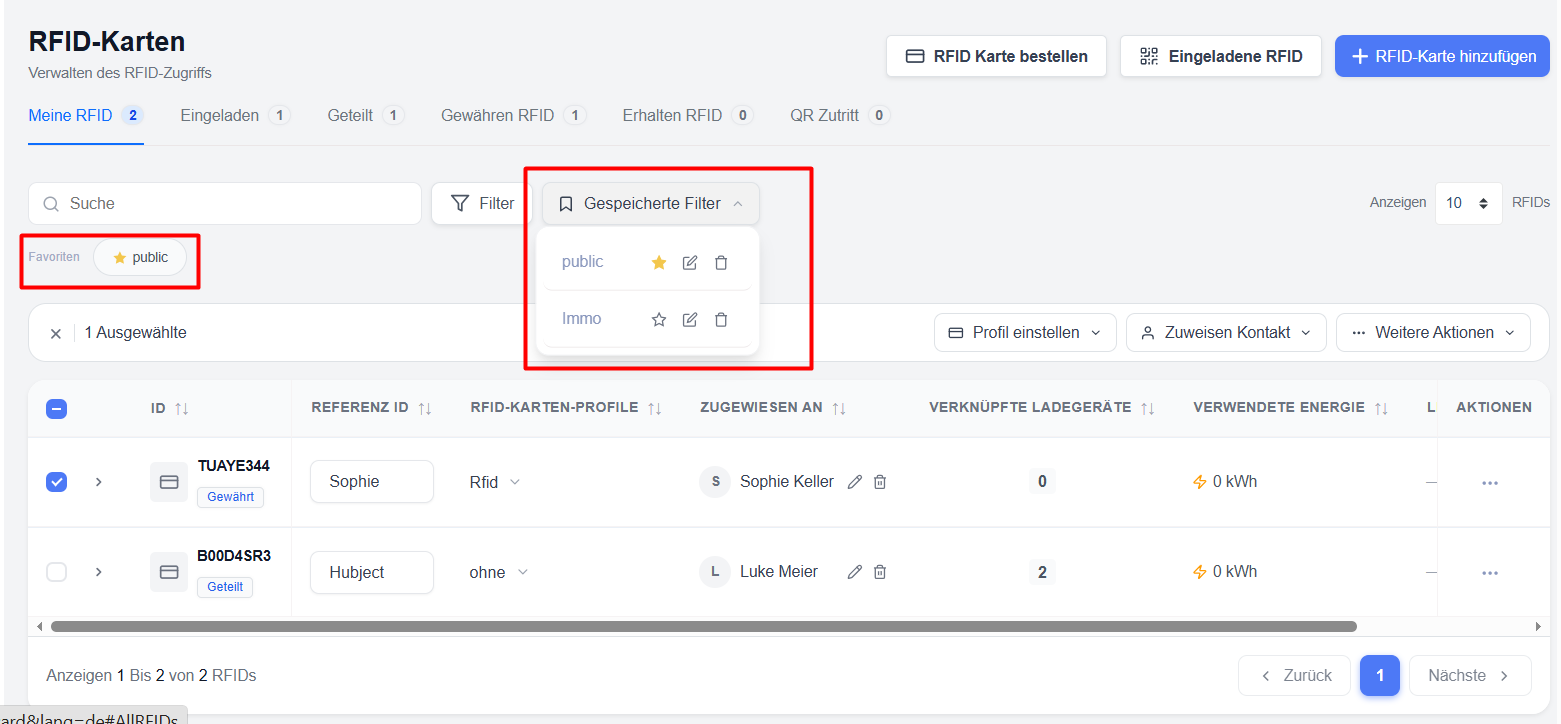Viewport: 1561px width, 724px height.
Task: Expand the TUAYE344 row details
Action: (x=98, y=482)
